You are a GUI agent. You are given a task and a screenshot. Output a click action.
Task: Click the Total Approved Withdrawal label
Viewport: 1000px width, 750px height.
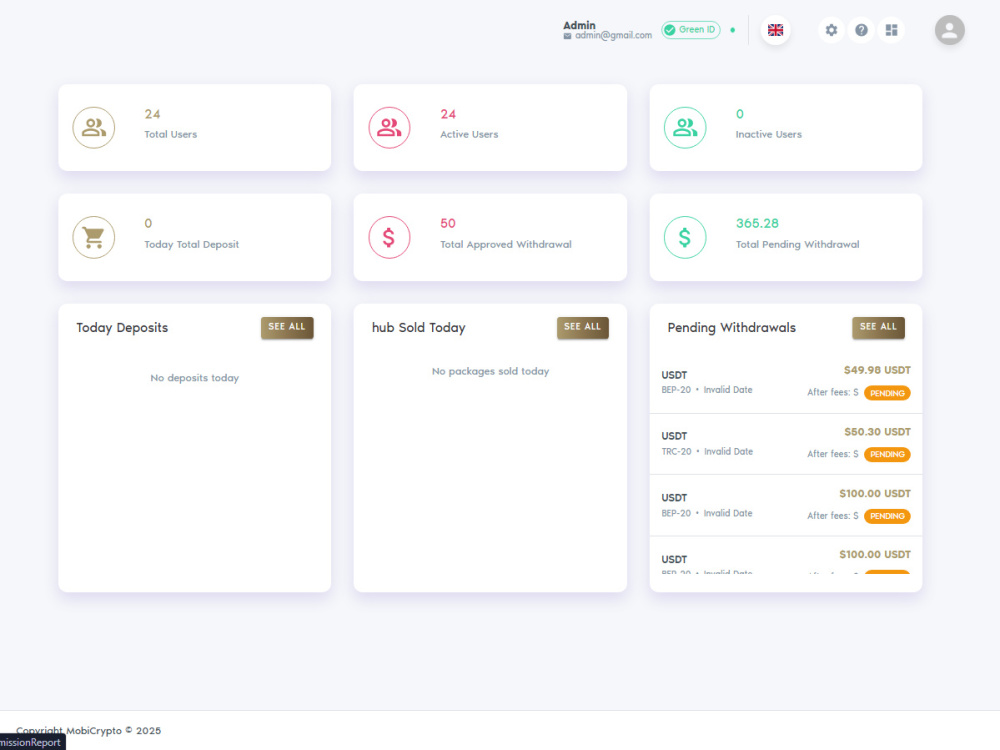506,244
